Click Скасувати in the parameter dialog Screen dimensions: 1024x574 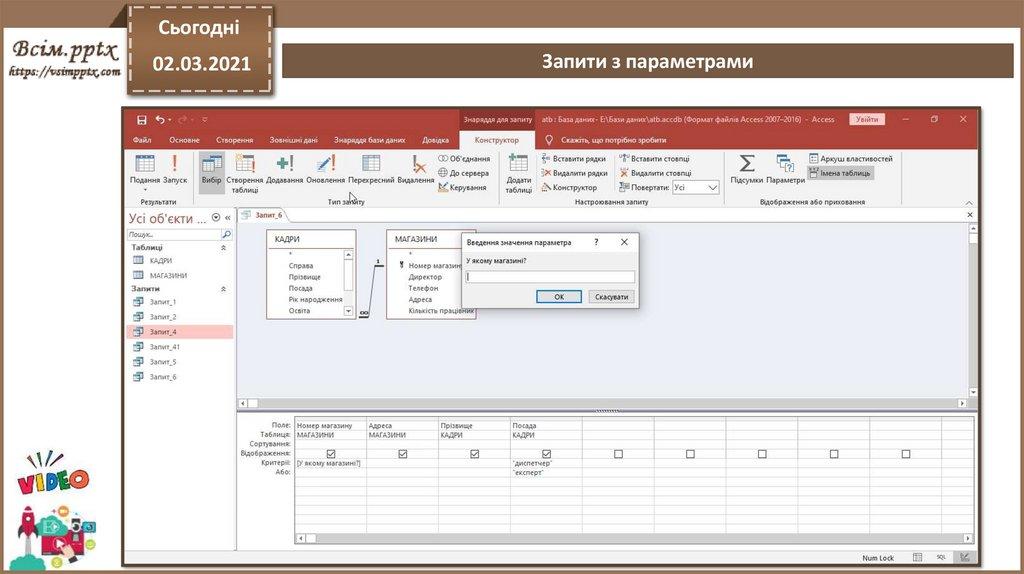[611, 297]
